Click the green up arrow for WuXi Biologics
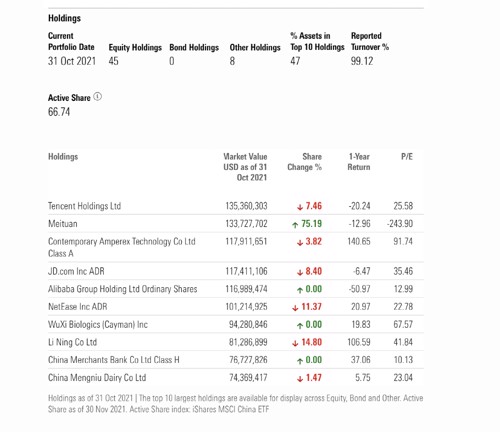Screen dimensions: 500x432 [x=300, y=325]
